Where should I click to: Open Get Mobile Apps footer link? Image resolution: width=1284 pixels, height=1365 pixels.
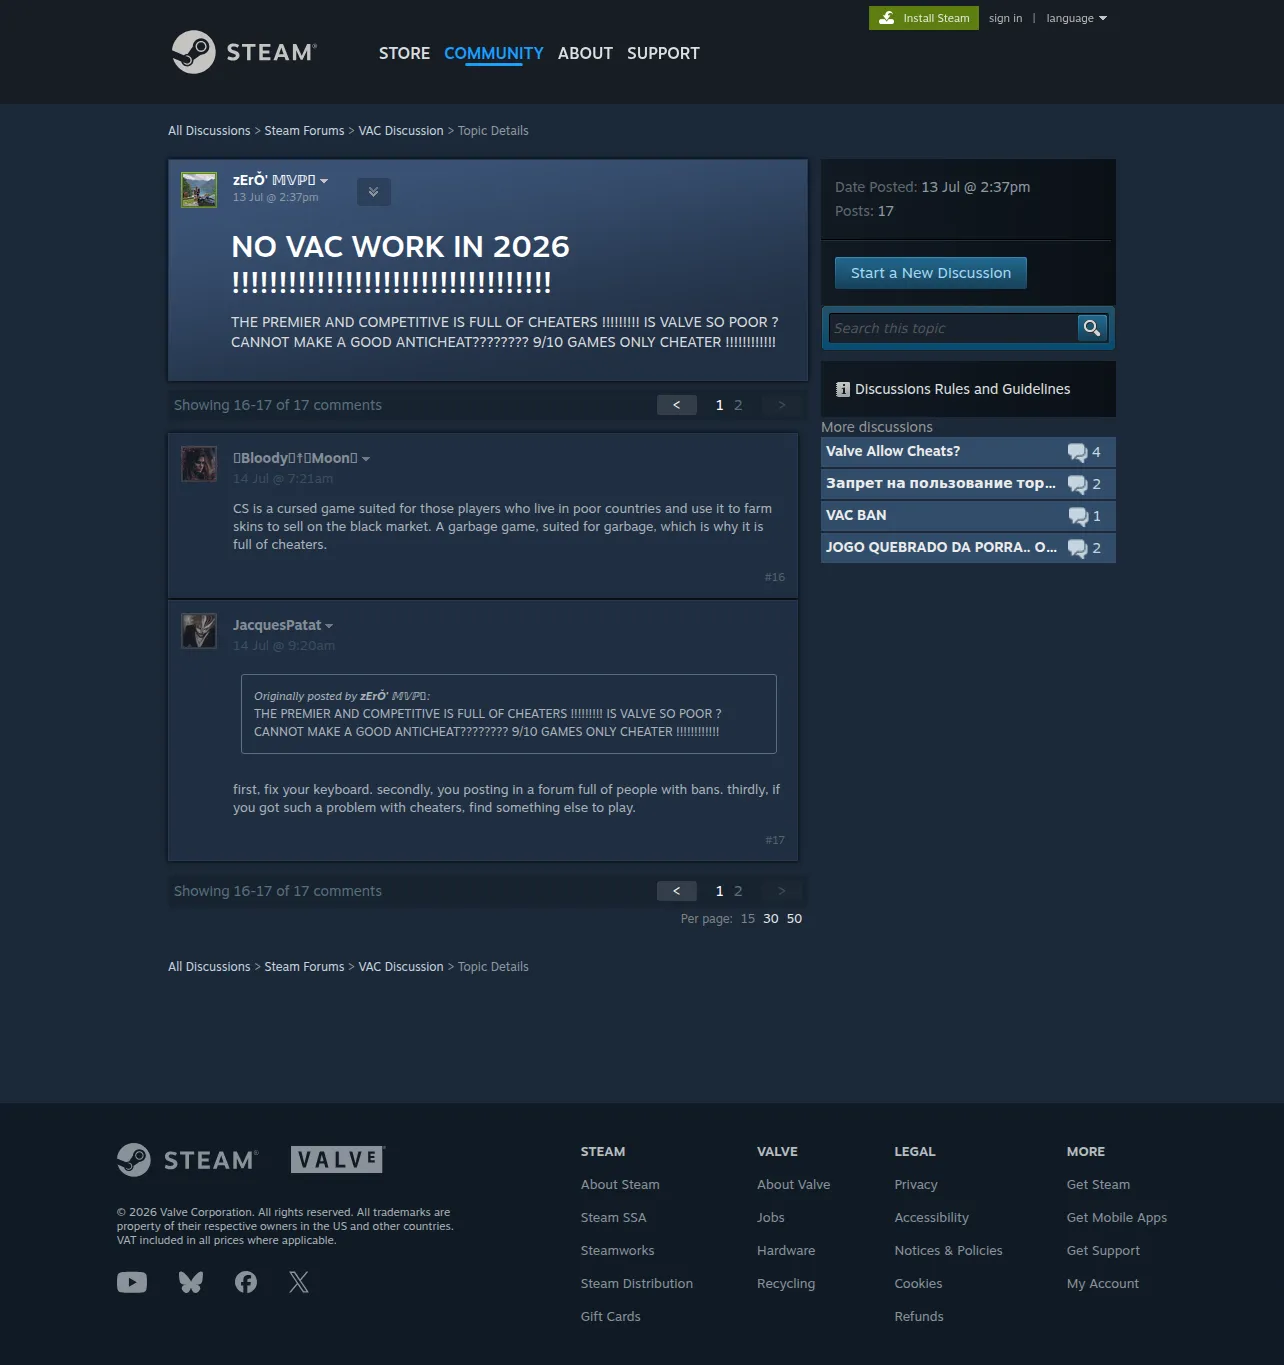click(1117, 1218)
